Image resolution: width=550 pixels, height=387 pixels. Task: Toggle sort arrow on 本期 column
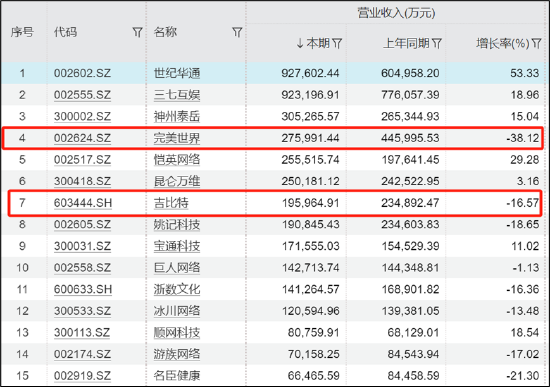(300, 44)
